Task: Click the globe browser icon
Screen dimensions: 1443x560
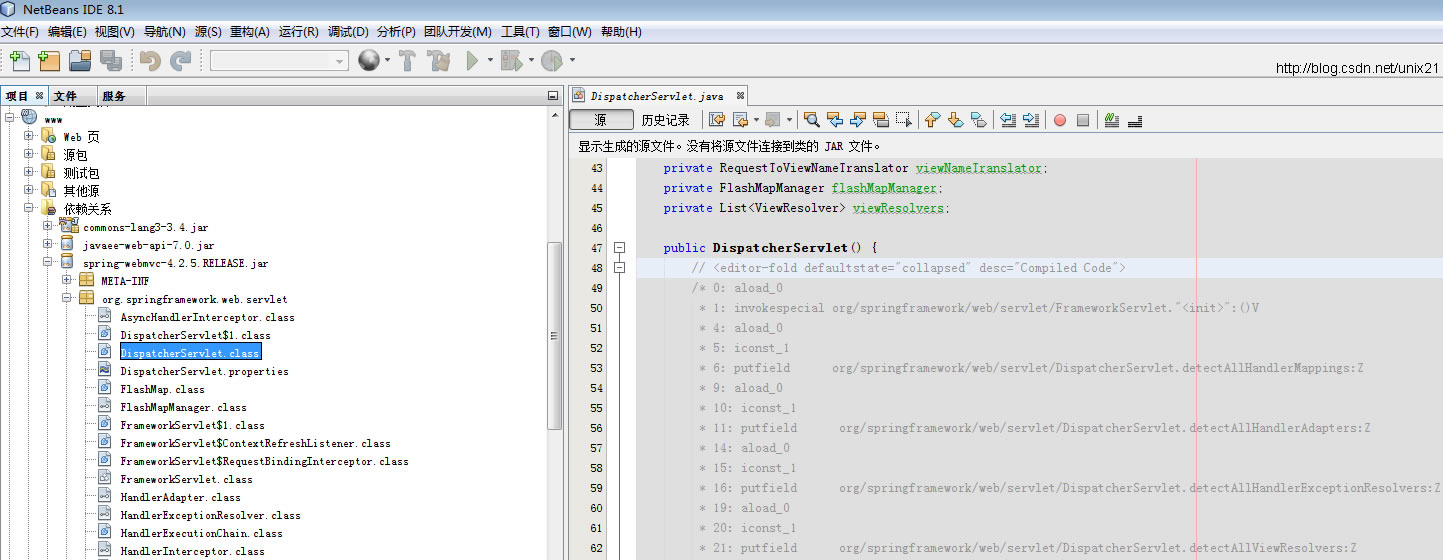Action: [x=369, y=61]
